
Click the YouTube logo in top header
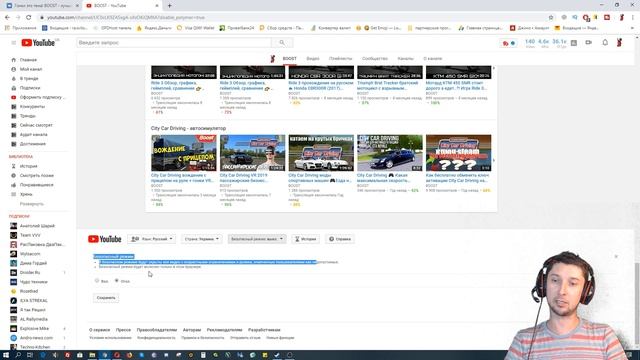[38, 43]
